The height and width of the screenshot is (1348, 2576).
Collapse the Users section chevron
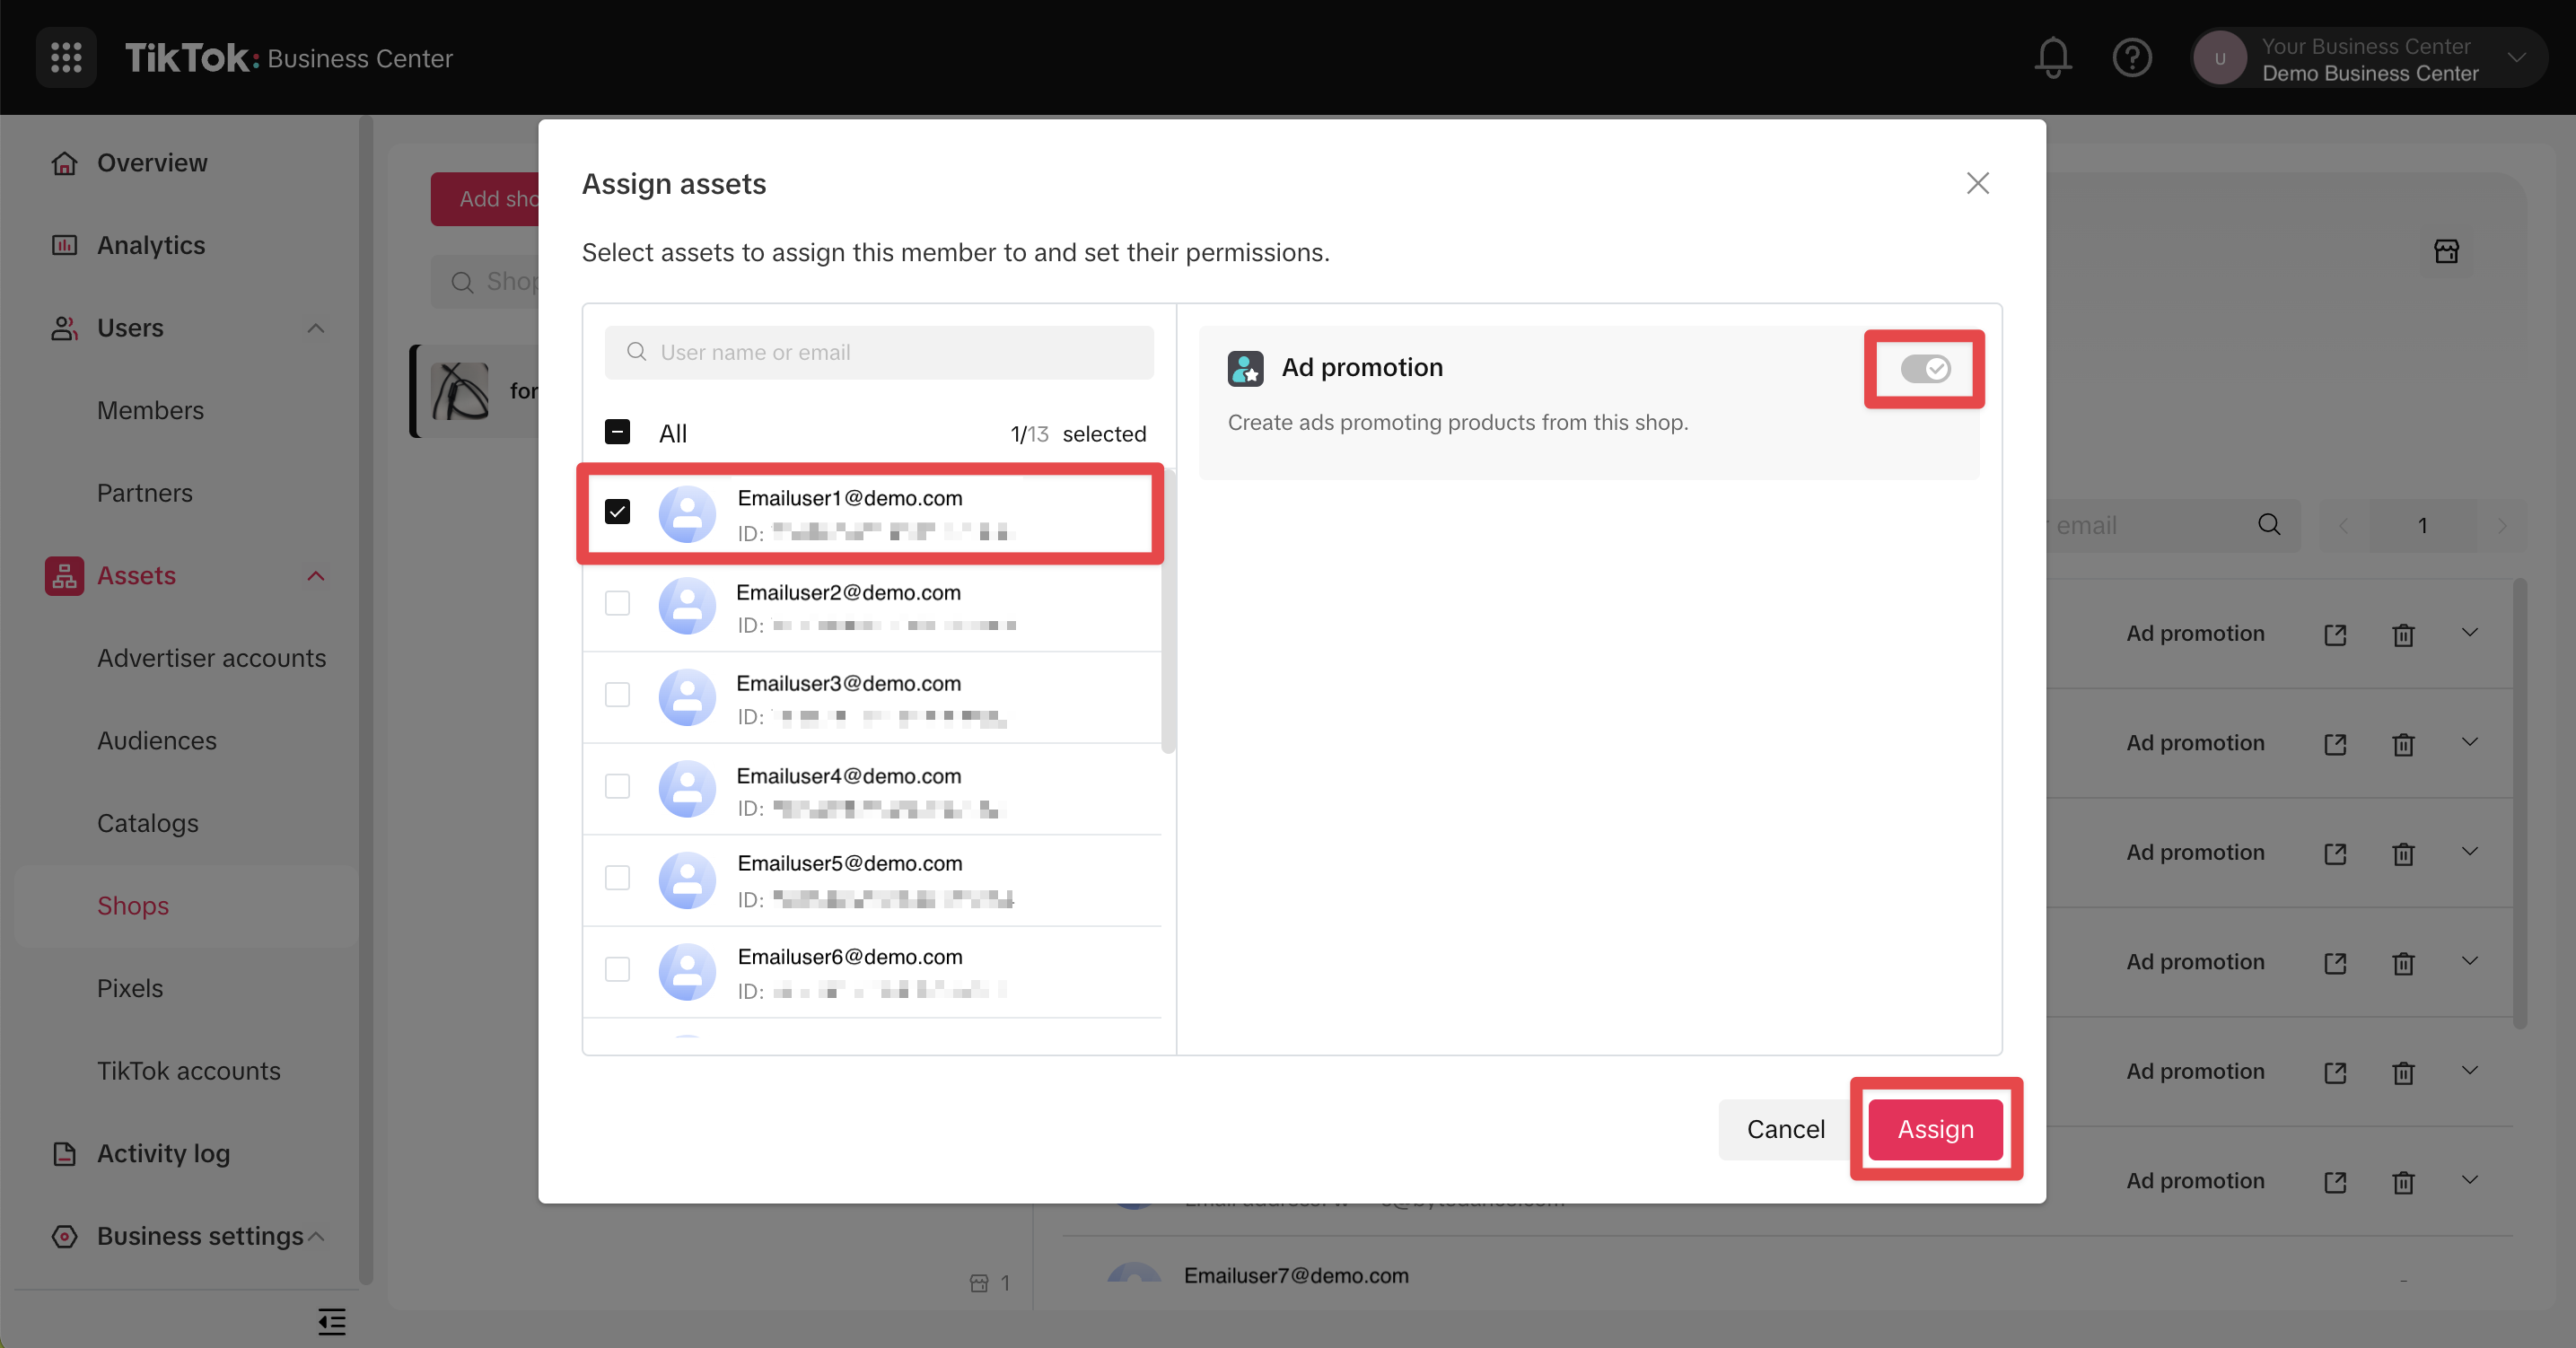(x=316, y=328)
